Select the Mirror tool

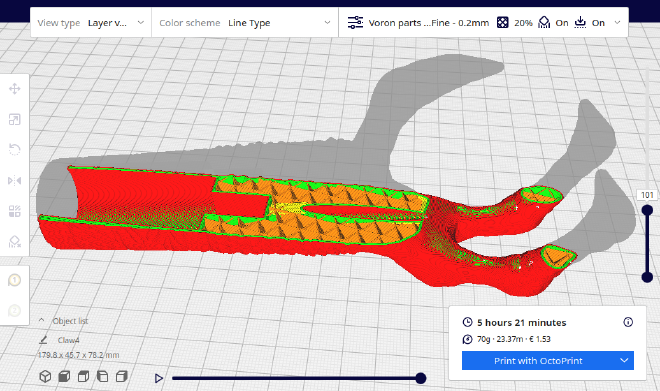tap(14, 181)
